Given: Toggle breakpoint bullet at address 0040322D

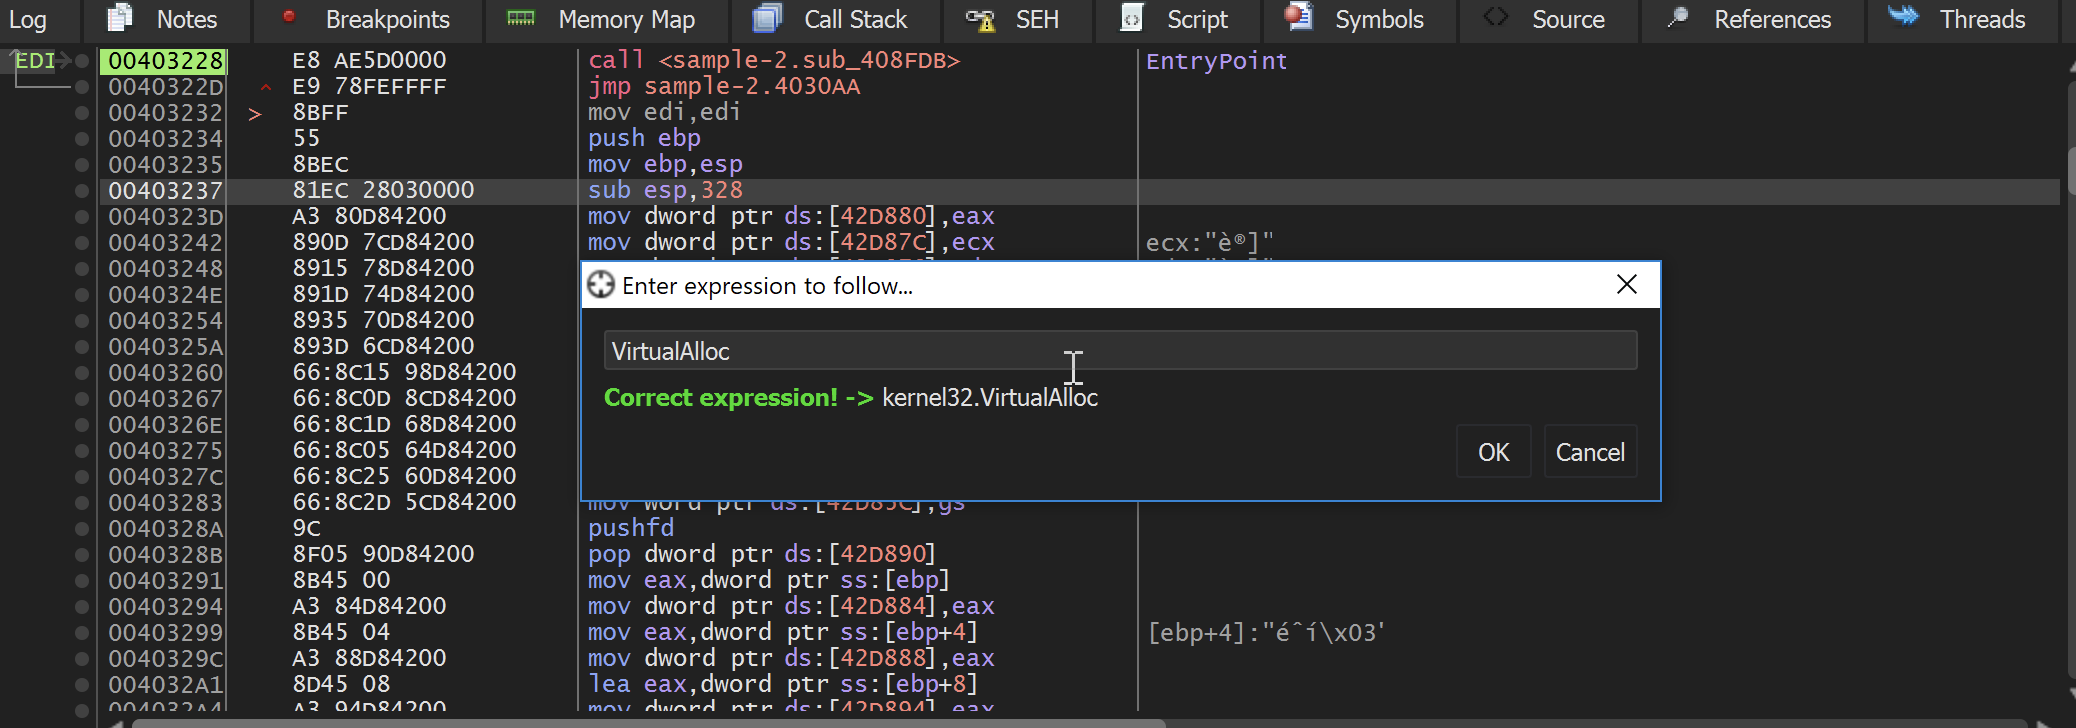Looking at the screenshot, I should [82, 87].
